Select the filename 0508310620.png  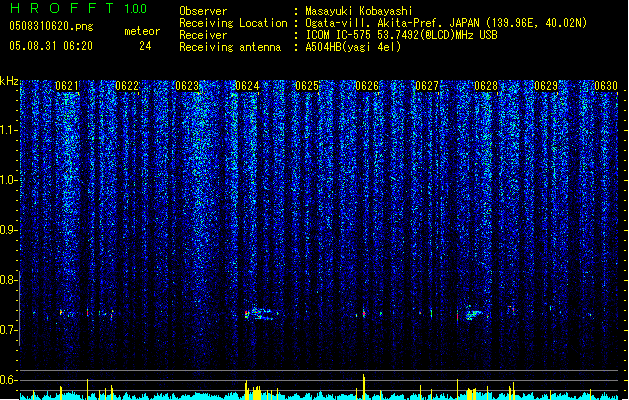(51, 26)
